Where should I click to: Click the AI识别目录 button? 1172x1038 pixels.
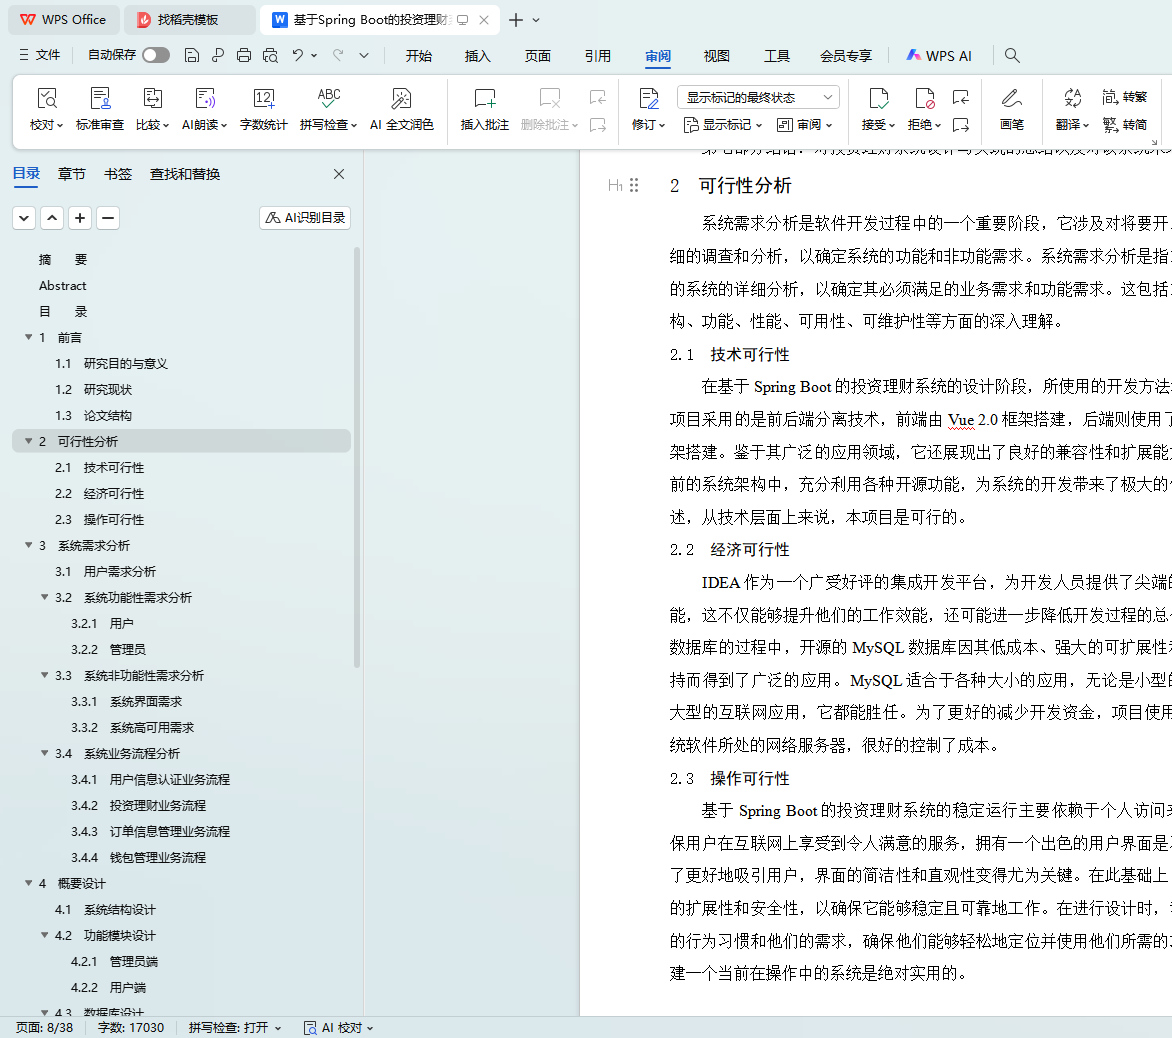click(x=305, y=218)
